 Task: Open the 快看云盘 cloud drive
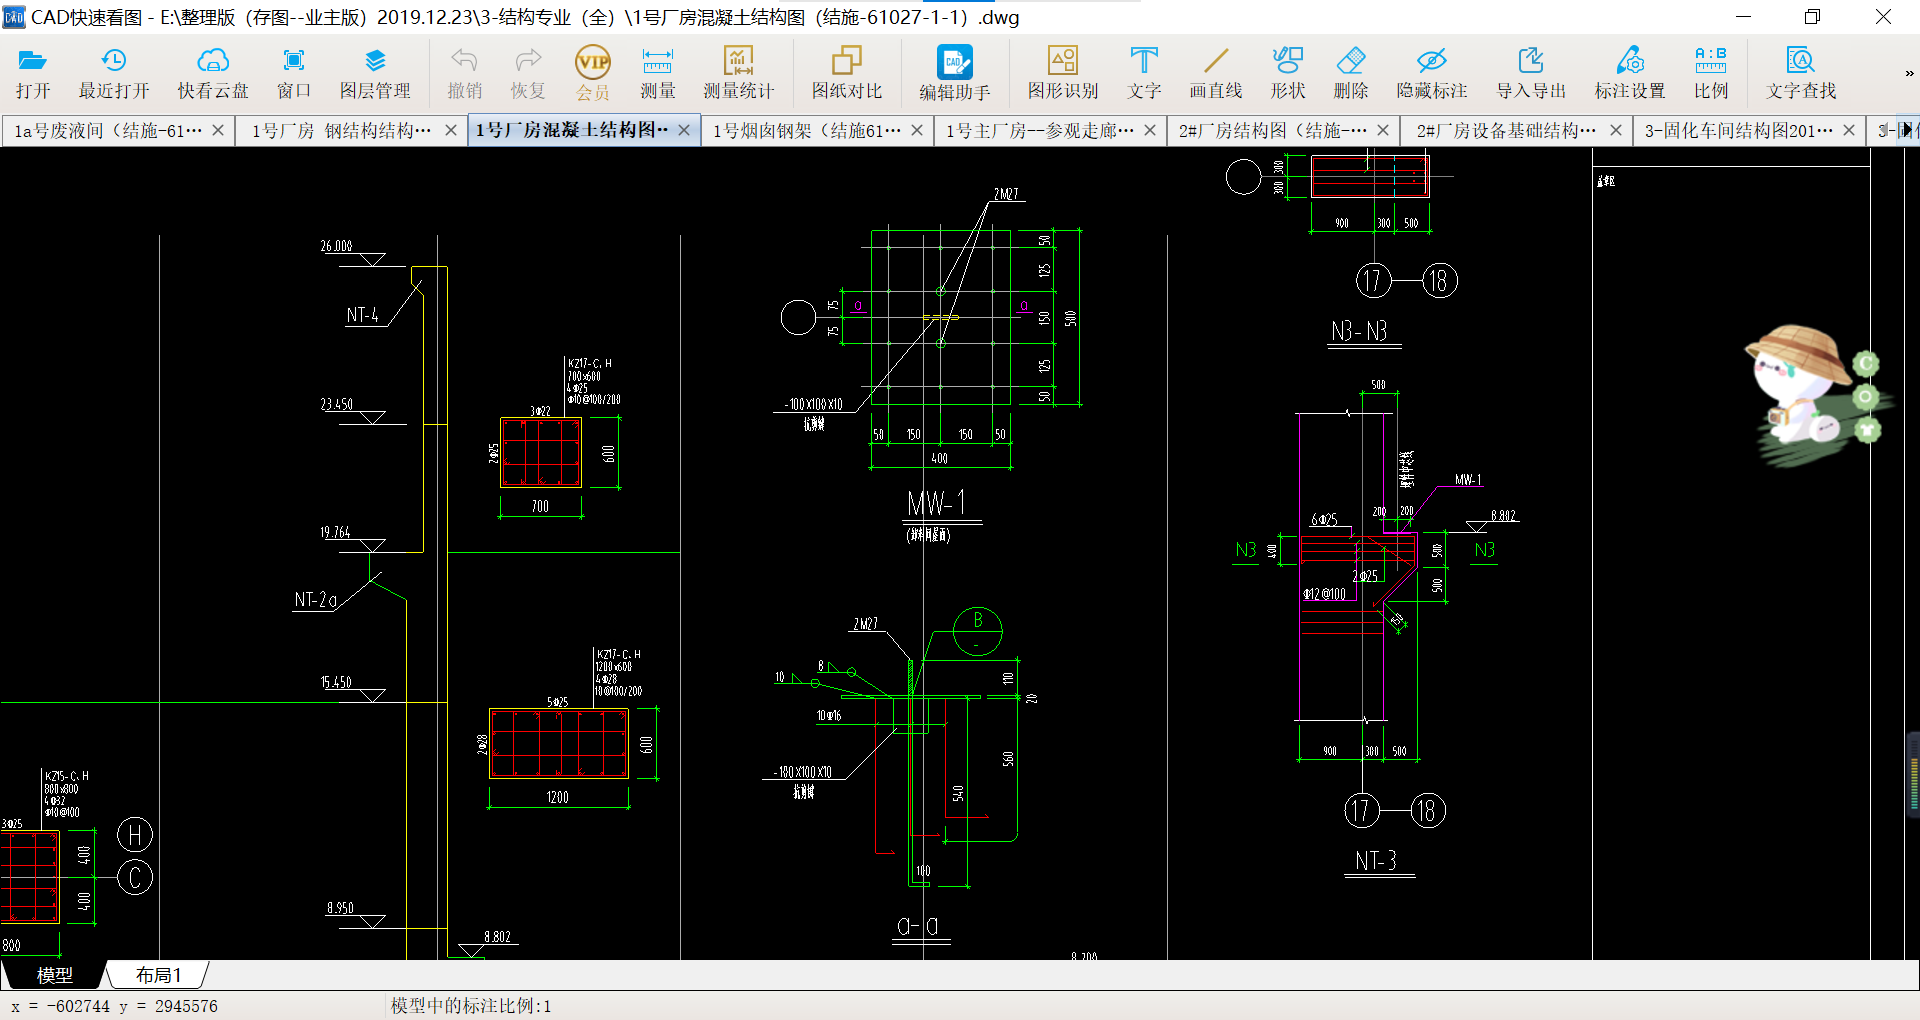point(213,72)
